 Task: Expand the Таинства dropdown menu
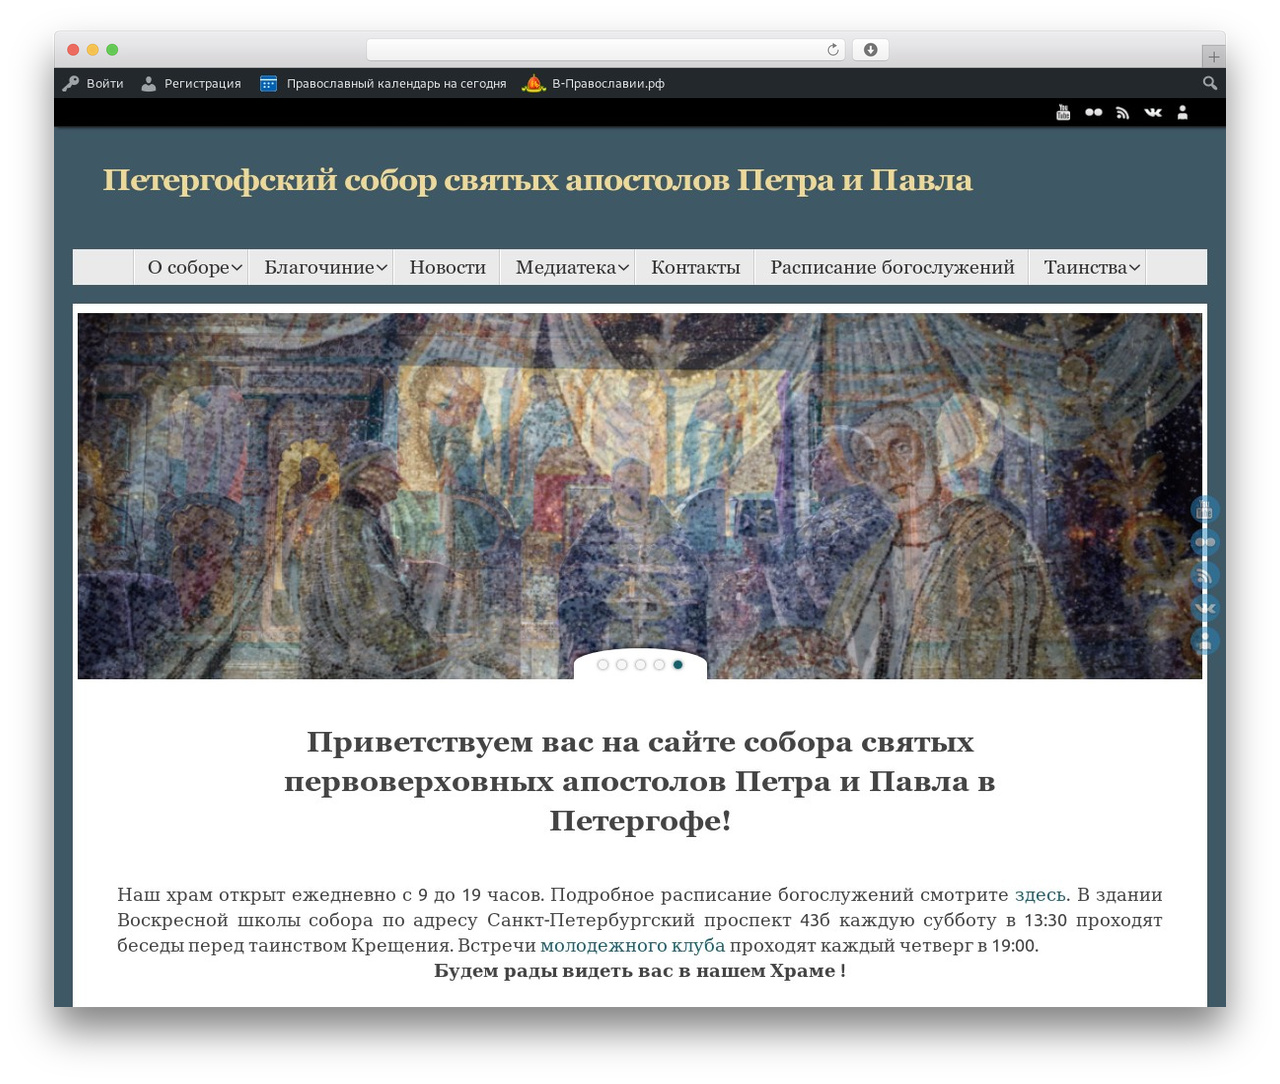click(x=1087, y=267)
